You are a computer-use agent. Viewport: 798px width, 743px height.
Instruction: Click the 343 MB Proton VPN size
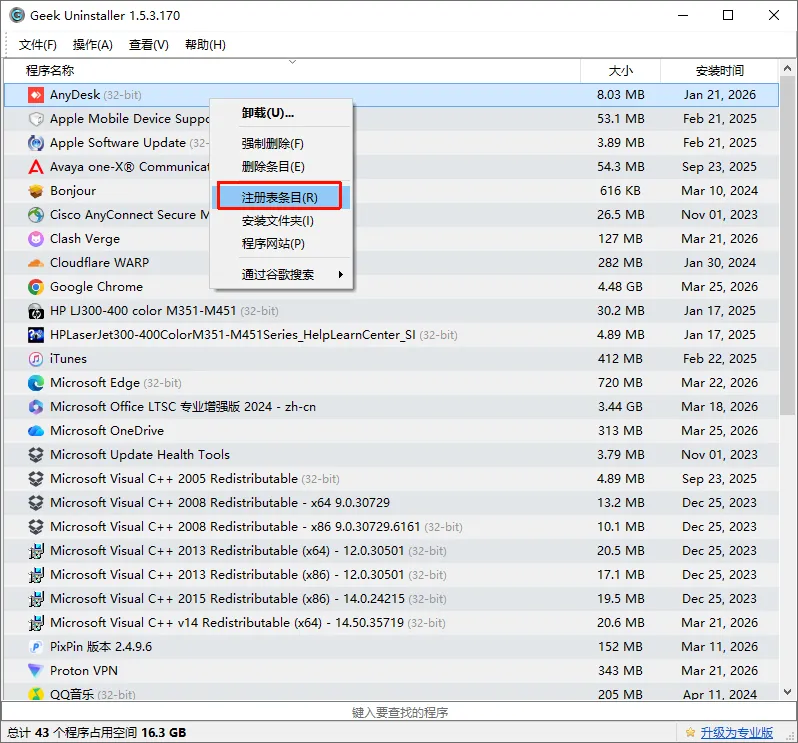click(620, 671)
